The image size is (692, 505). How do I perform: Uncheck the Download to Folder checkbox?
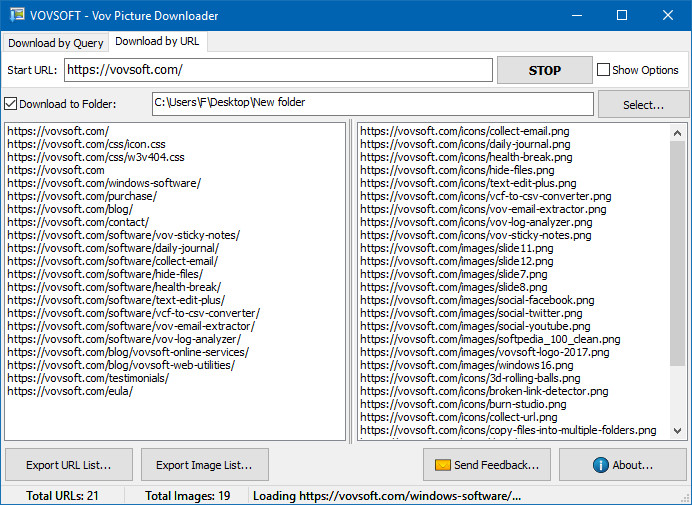point(11,104)
